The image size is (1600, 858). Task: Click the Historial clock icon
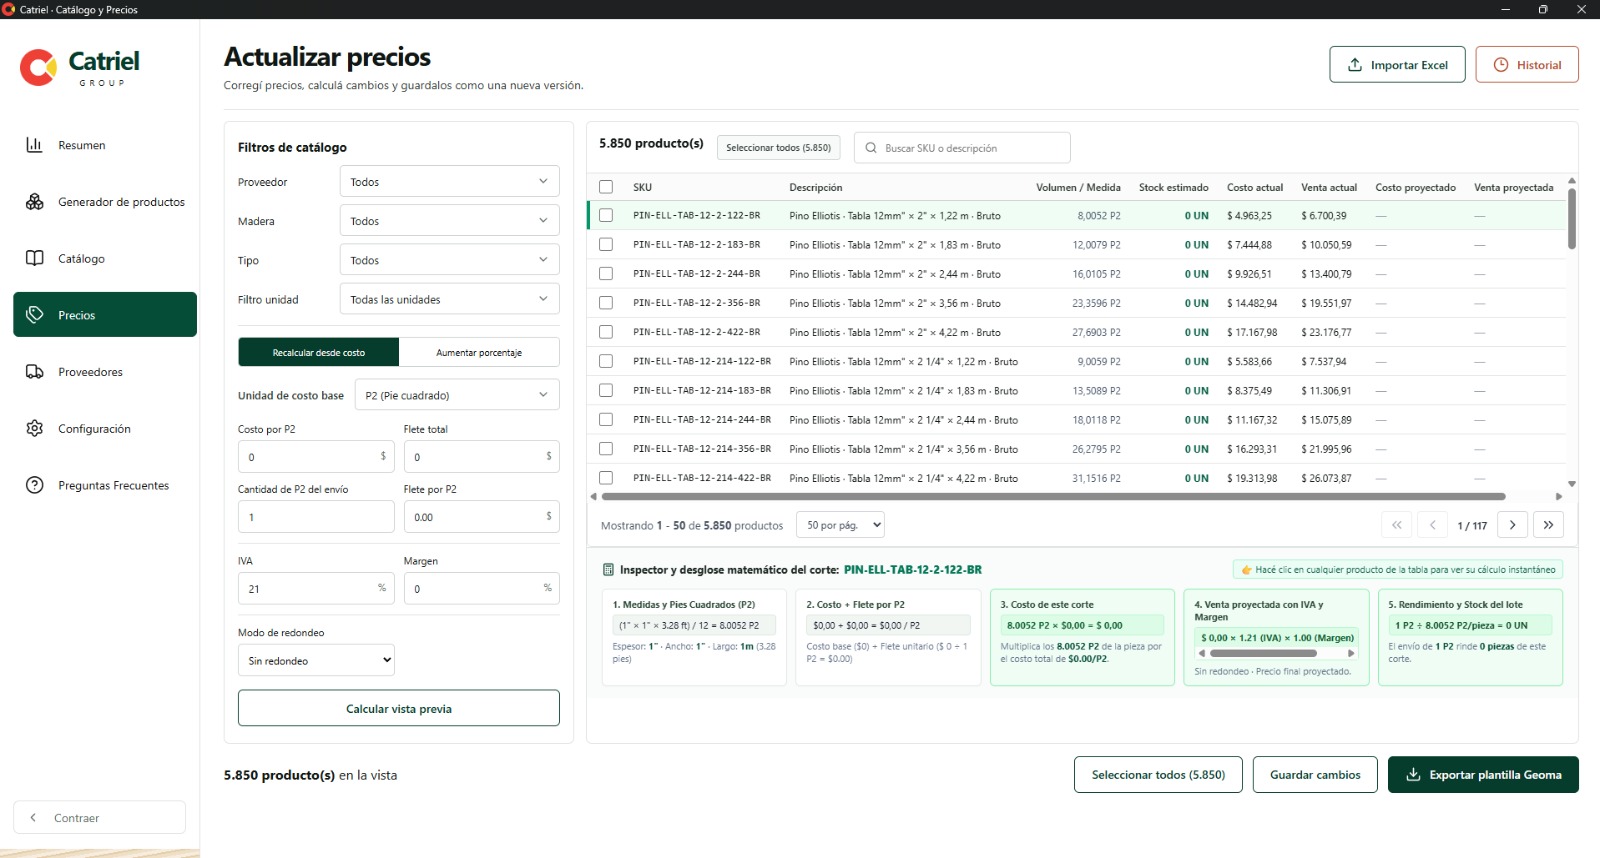pyautogui.click(x=1501, y=65)
